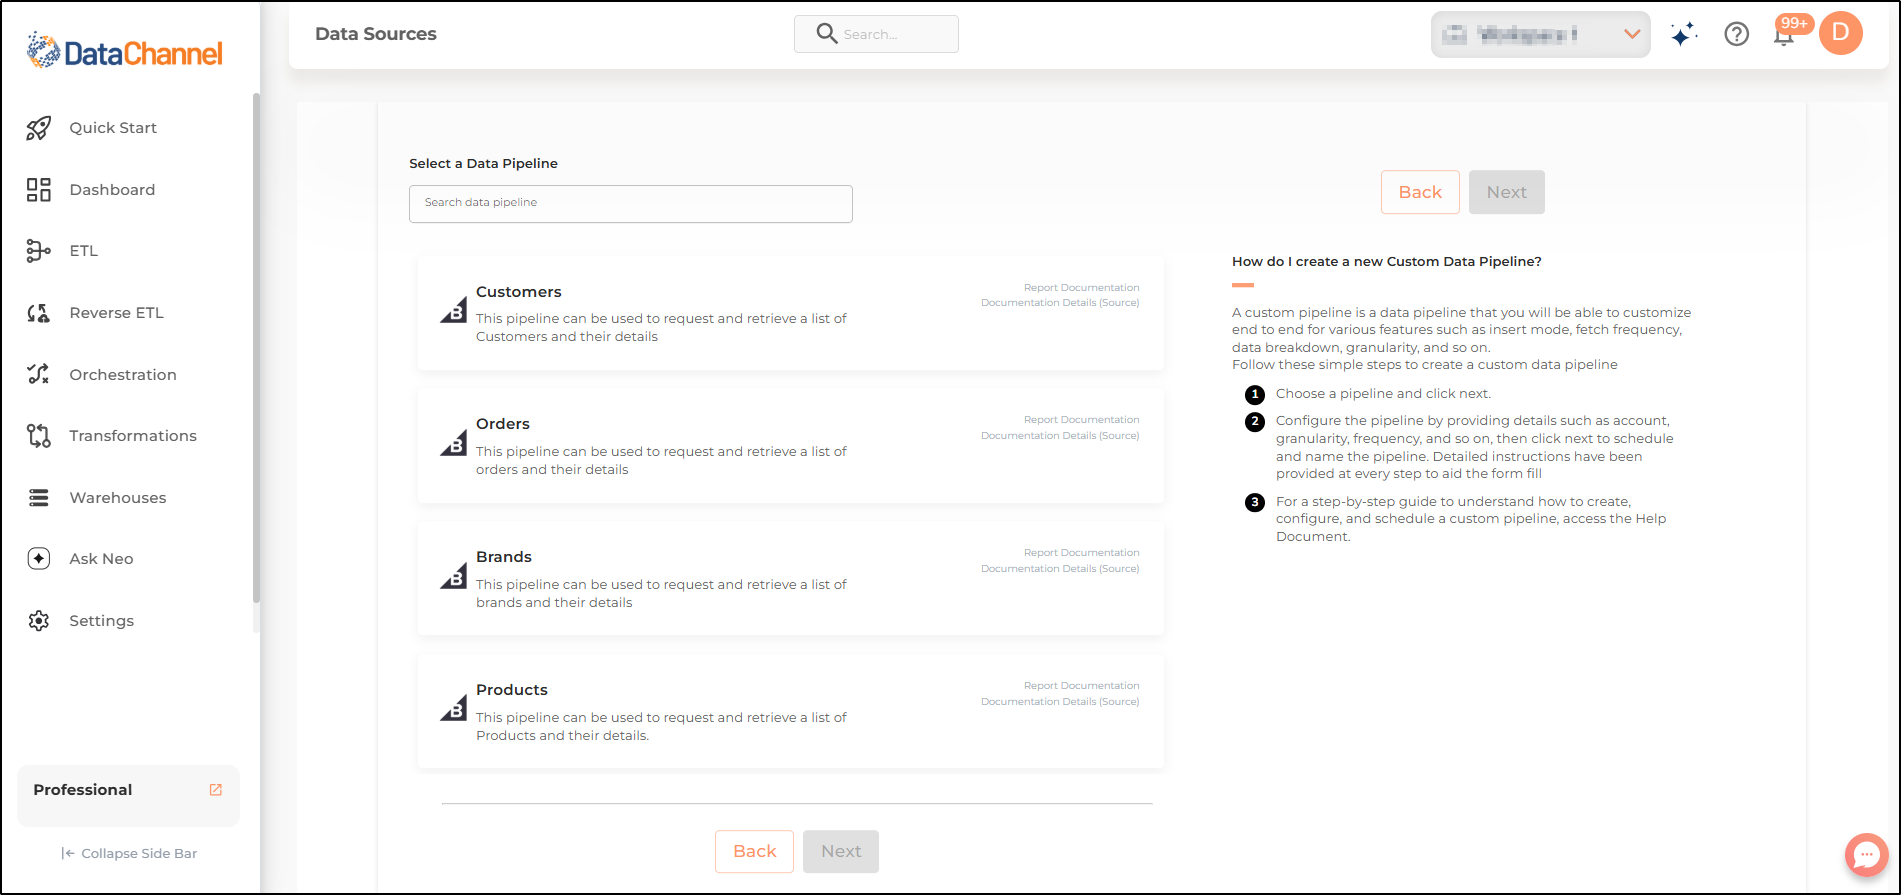Click the BigCommerce icon on Orders card
This screenshot has height=895, width=1901.
(x=454, y=444)
